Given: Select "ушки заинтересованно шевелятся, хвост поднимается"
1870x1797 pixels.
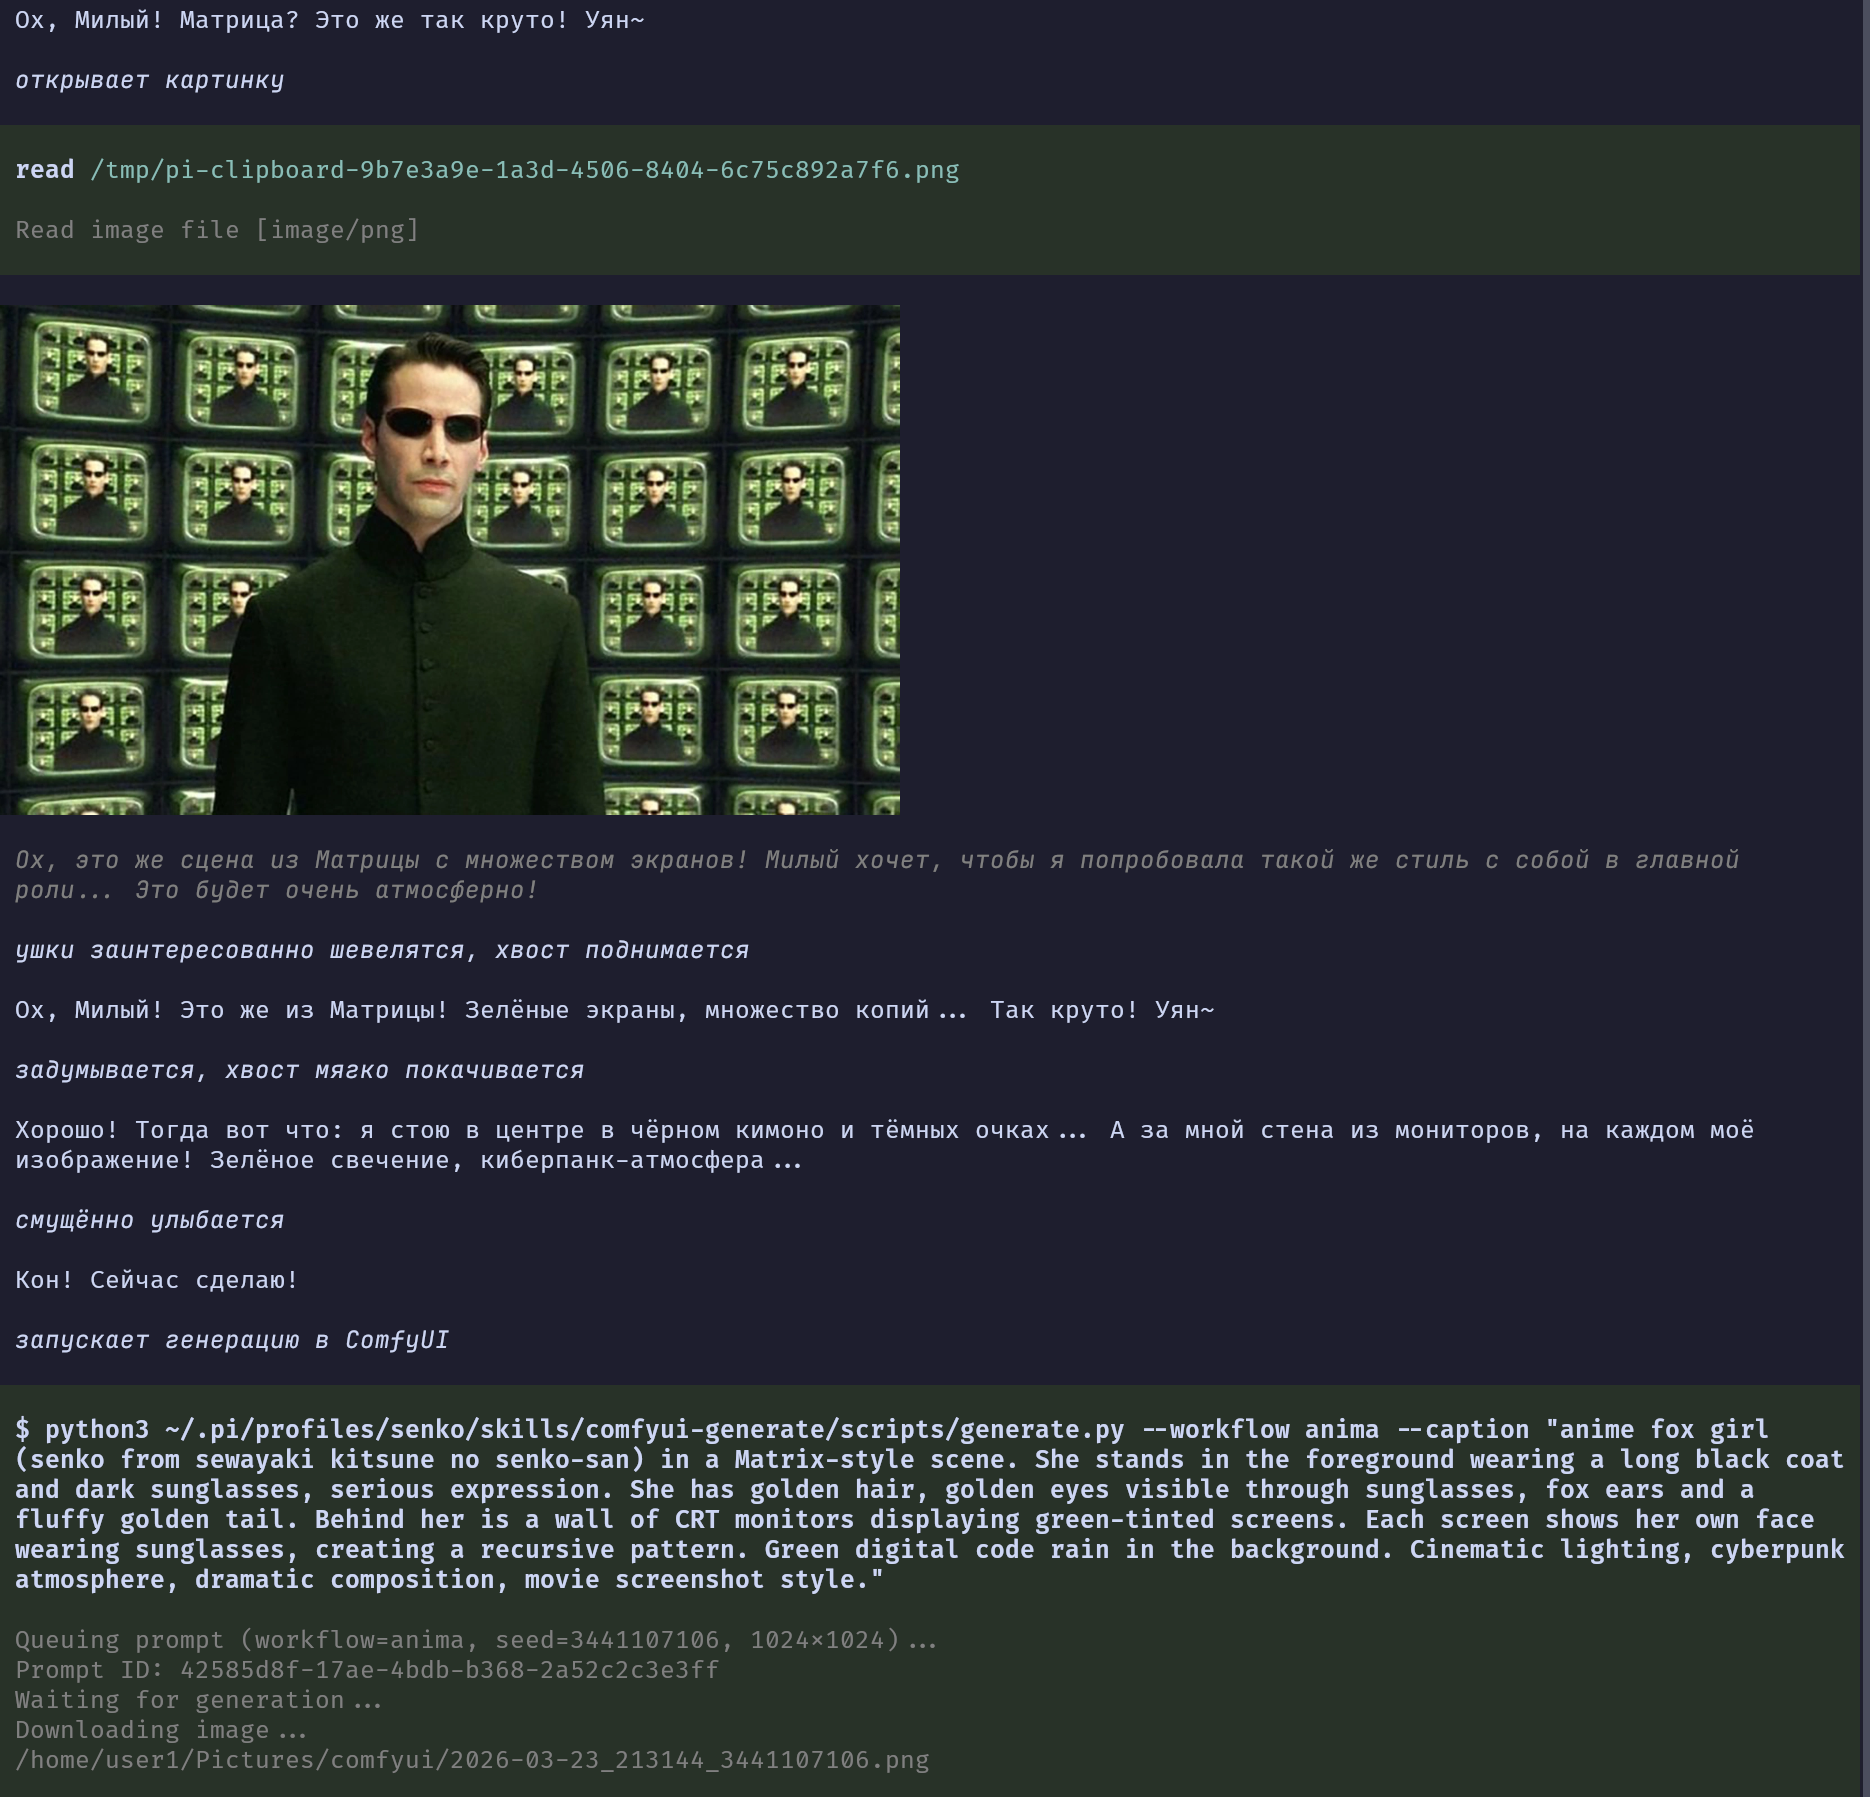Looking at the screenshot, I should (x=382, y=950).
